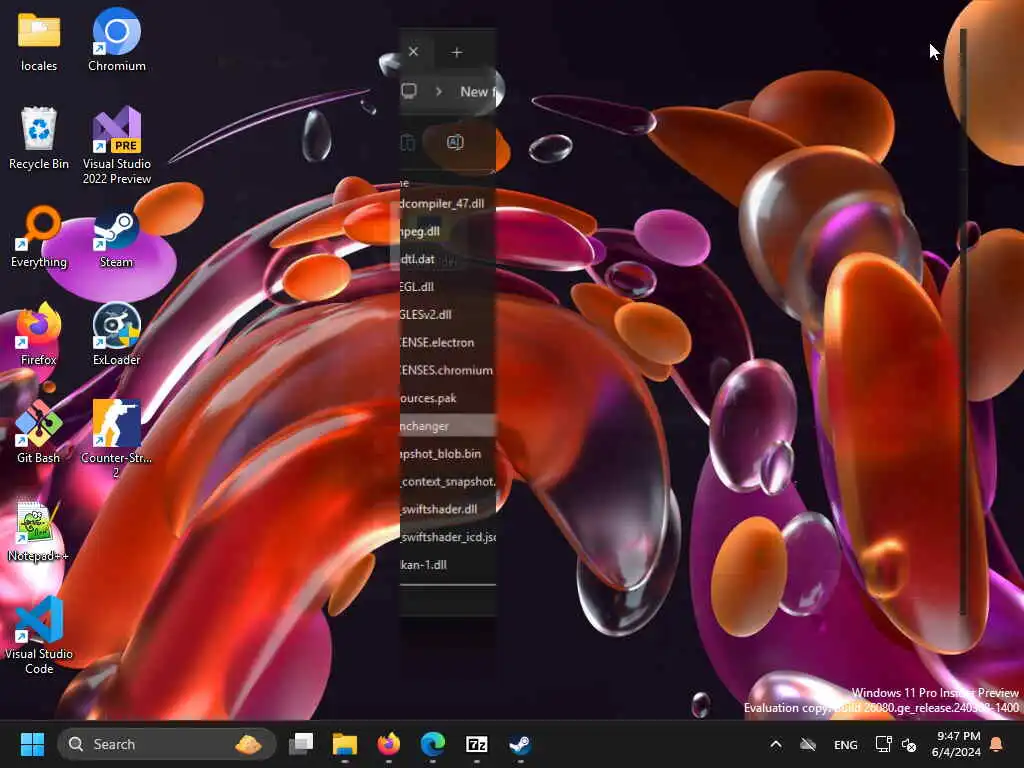
Task: Click the Rename toolbar icon in Explorer
Action: [455, 142]
